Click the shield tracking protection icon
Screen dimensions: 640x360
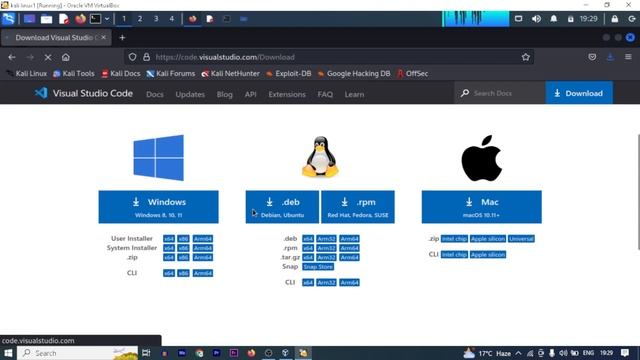point(132,57)
